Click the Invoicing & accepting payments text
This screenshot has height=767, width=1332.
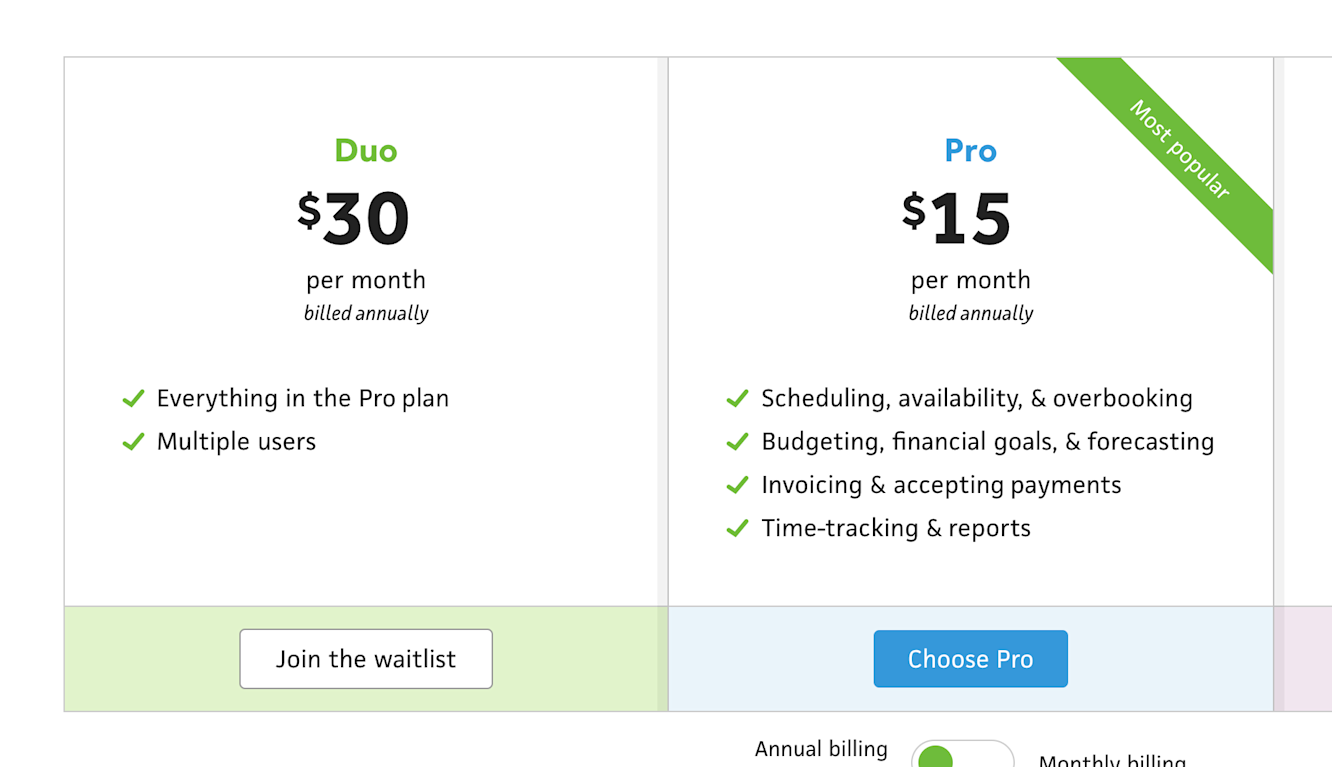coord(941,485)
